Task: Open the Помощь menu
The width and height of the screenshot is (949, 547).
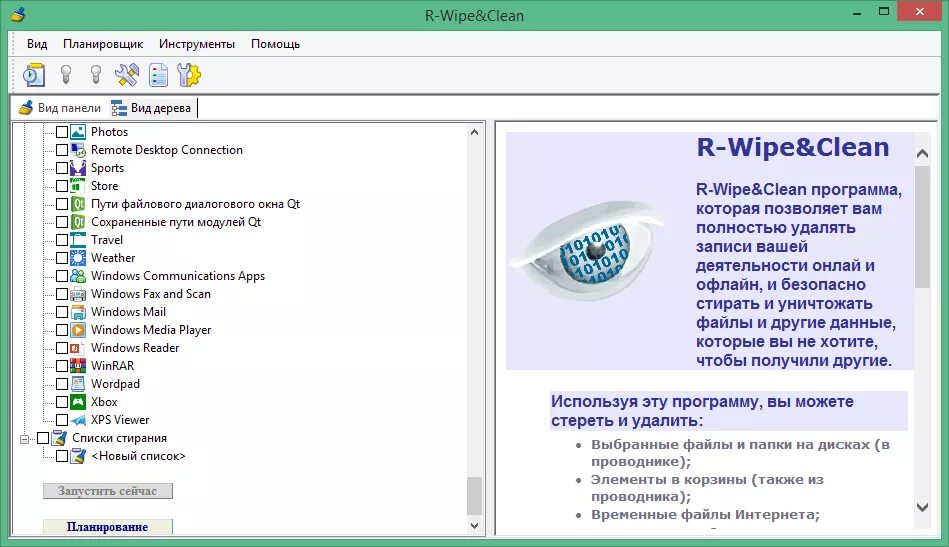Action: click(x=275, y=44)
